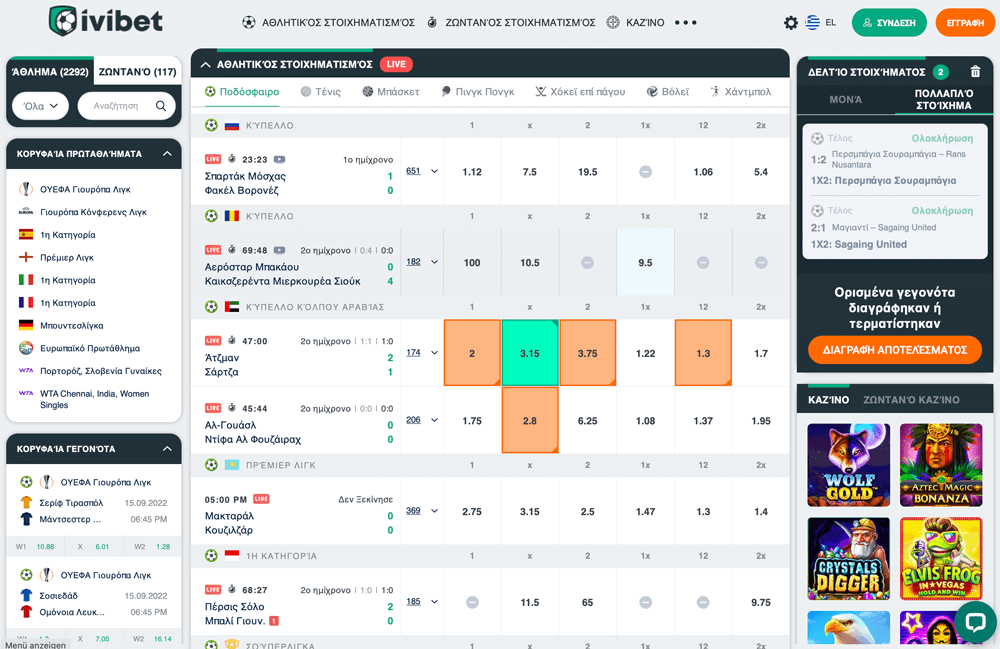Screen dimensions: 1000x649
Task: Open settings gear icon in header
Action: (791, 22)
